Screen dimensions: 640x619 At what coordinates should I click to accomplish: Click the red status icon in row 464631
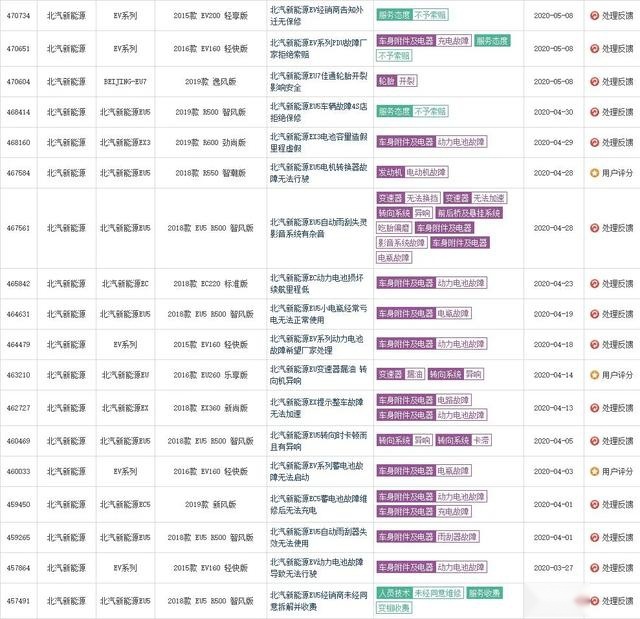coord(594,314)
